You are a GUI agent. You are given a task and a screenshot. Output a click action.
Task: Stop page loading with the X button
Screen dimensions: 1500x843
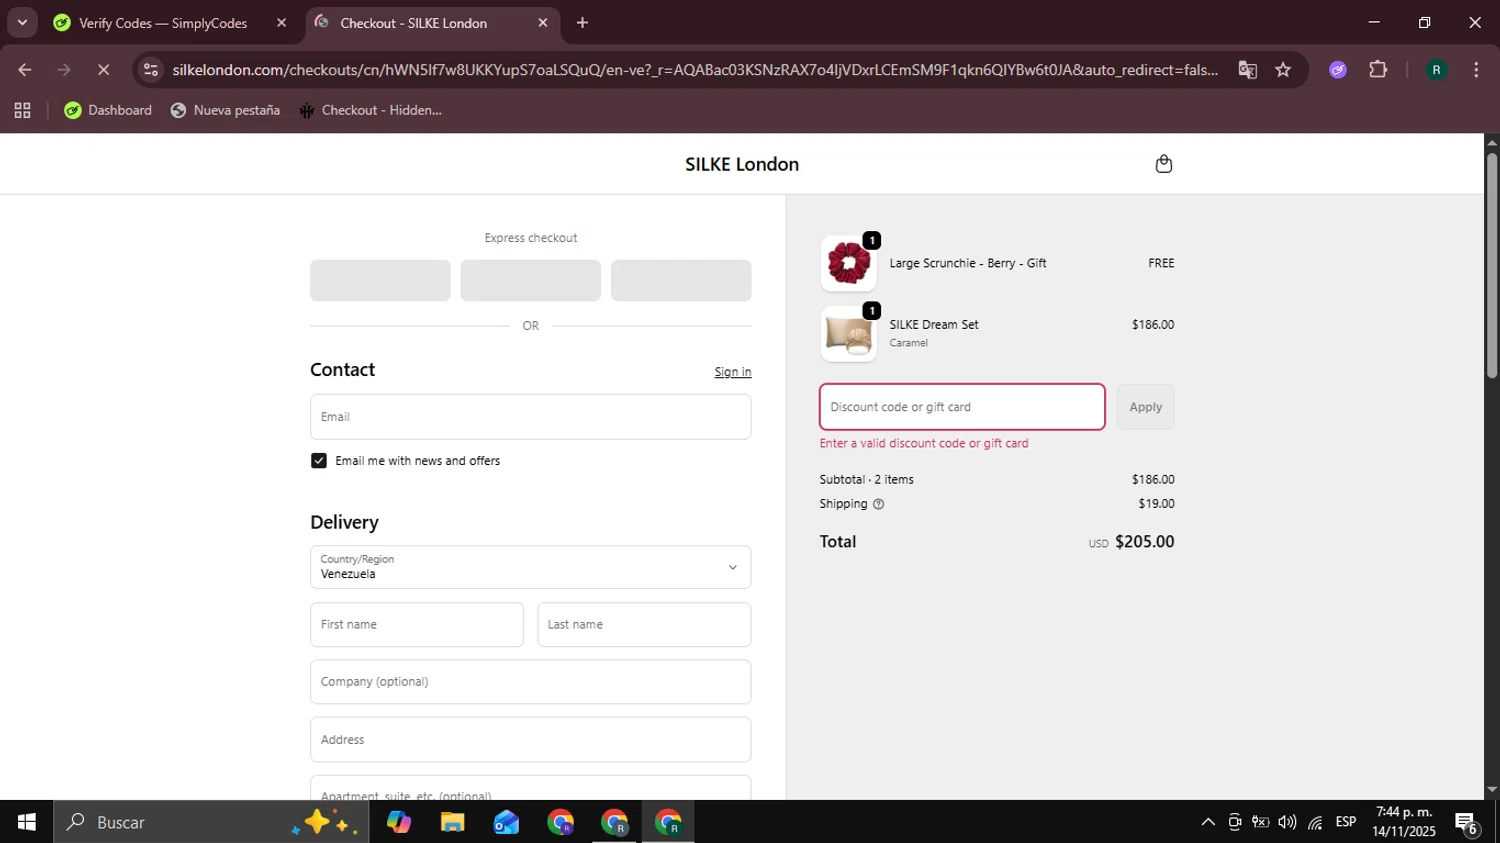coord(103,70)
